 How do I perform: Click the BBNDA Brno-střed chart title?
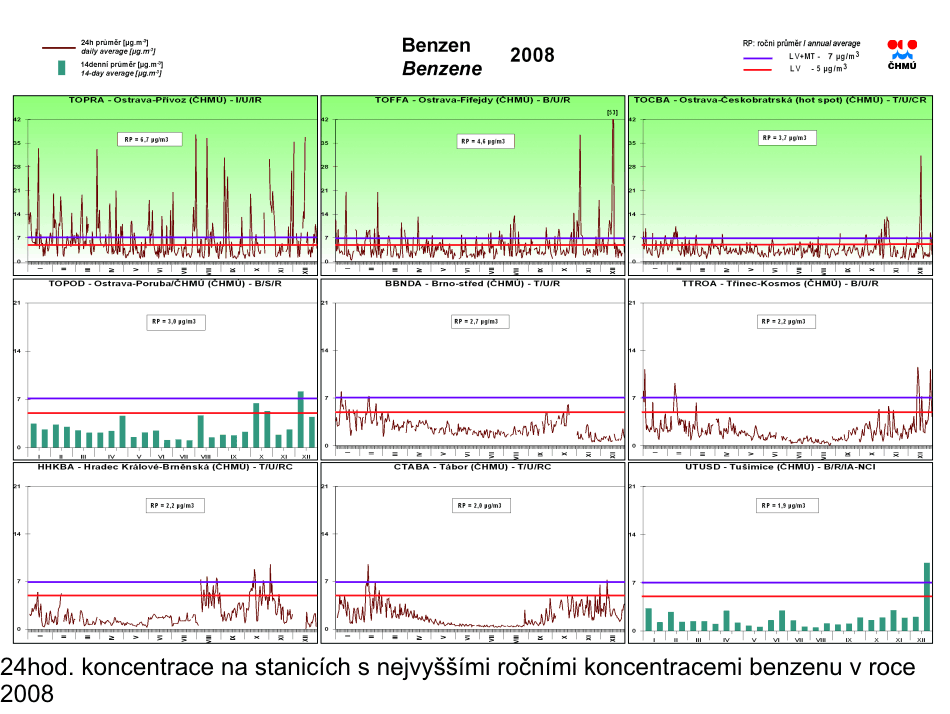472,284
